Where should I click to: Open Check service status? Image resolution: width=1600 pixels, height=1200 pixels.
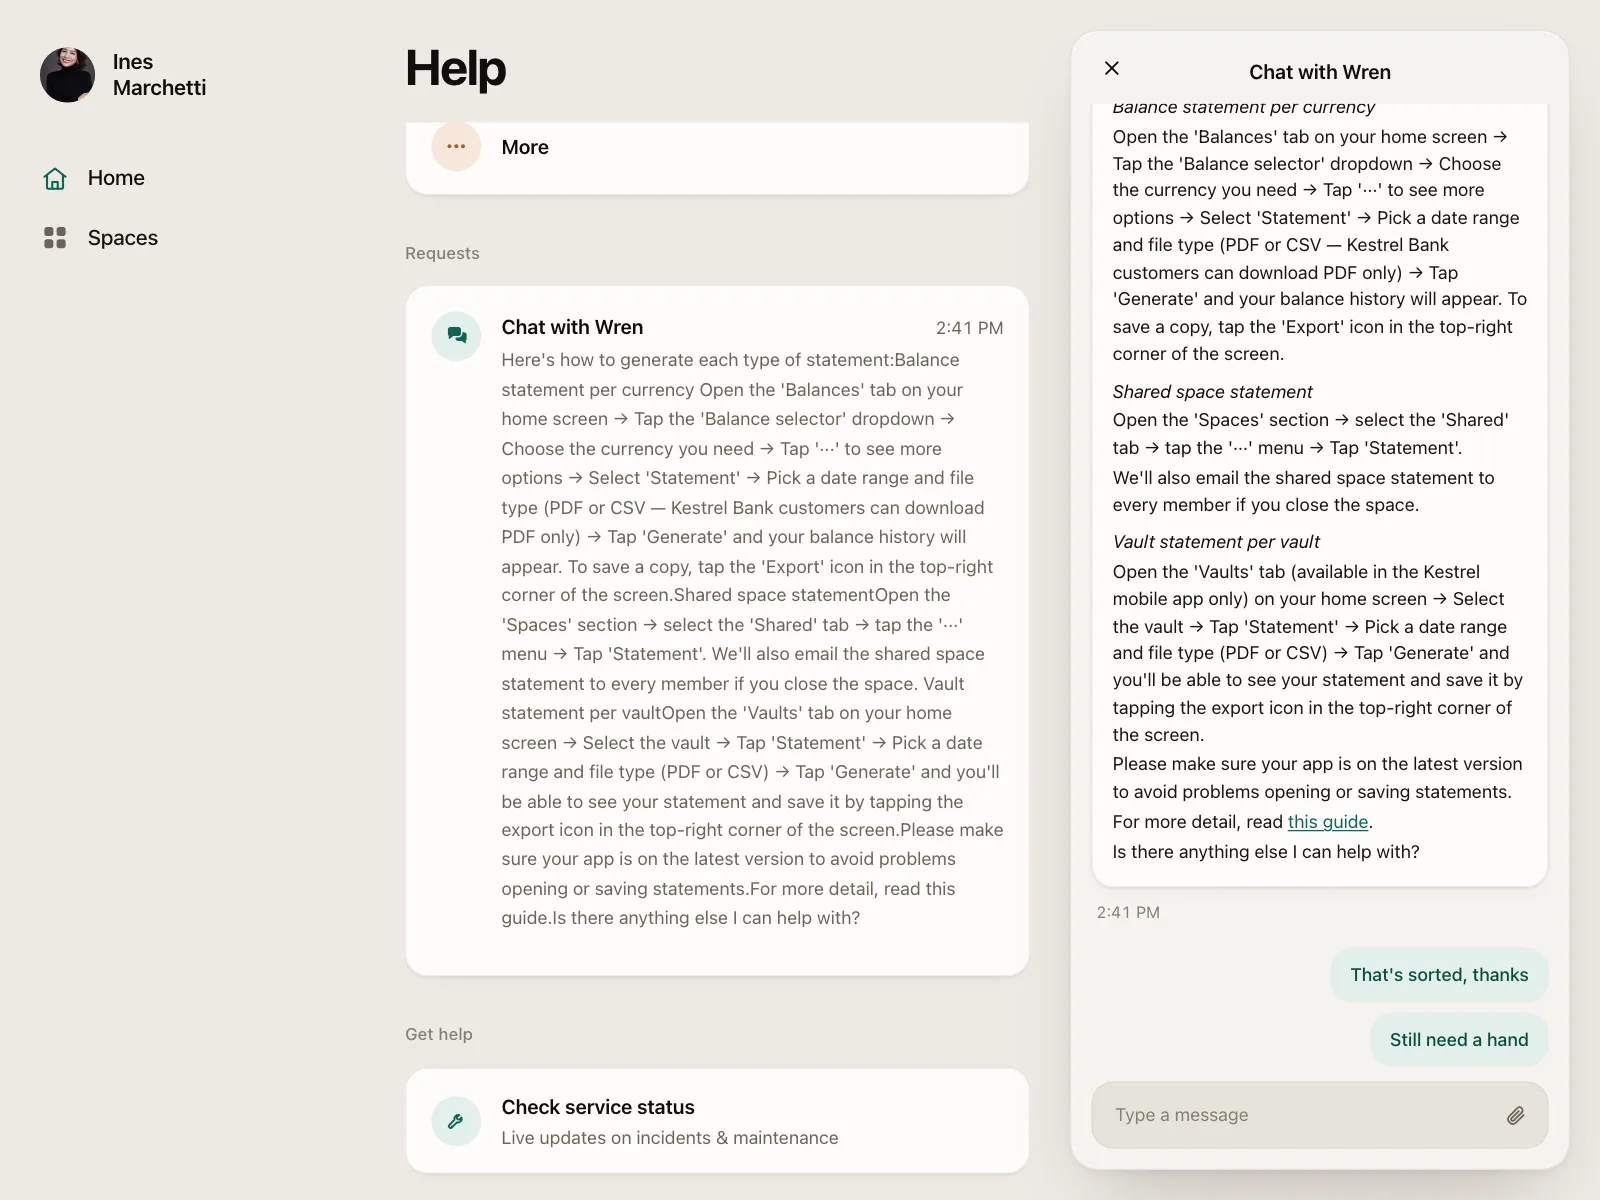(x=717, y=1121)
